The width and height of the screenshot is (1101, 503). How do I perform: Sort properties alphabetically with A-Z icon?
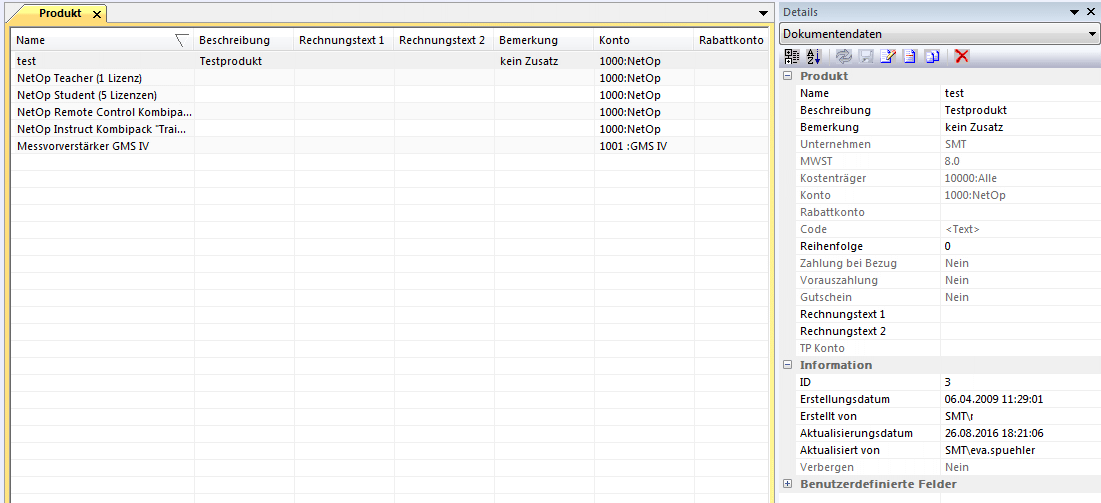click(813, 57)
